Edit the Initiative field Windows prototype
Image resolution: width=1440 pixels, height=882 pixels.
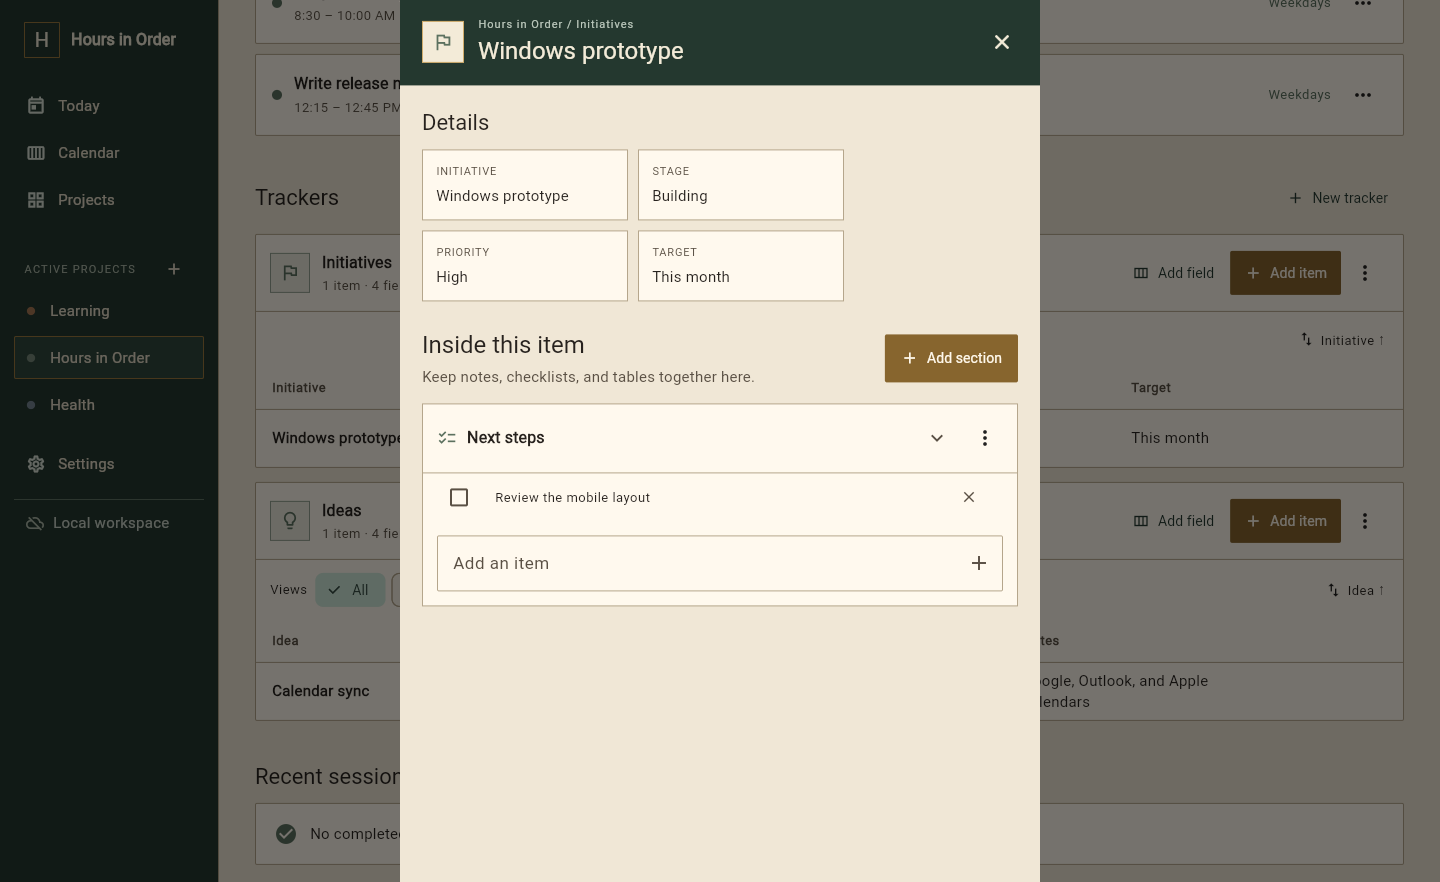tap(525, 185)
